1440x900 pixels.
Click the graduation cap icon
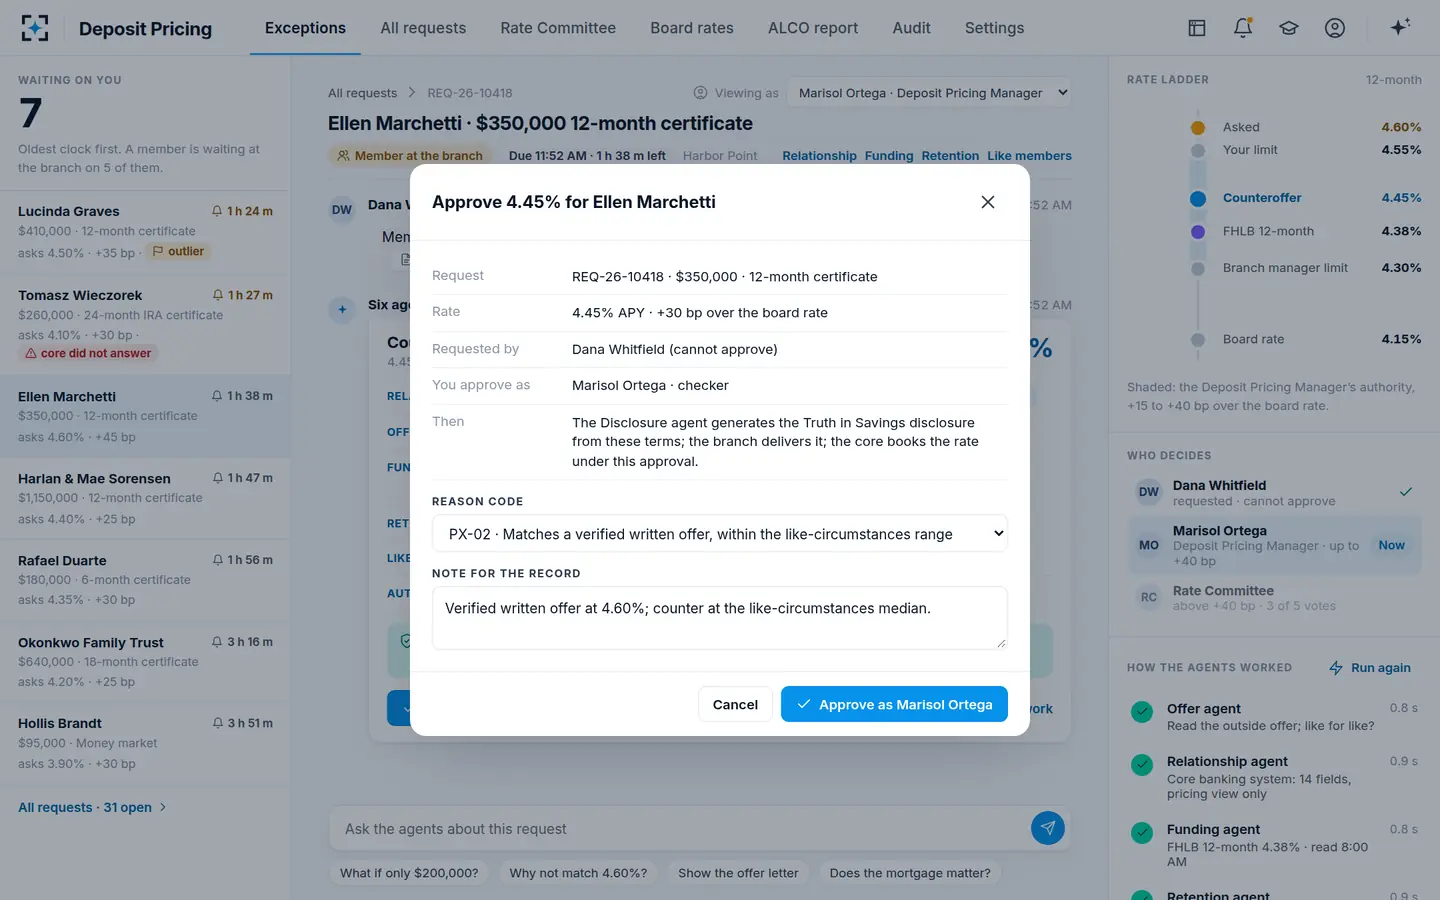tap(1289, 28)
